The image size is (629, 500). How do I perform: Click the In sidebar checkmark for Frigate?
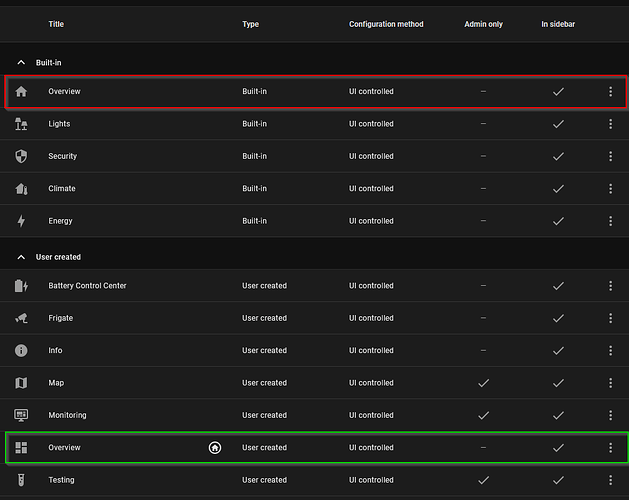click(x=558, y=318)
